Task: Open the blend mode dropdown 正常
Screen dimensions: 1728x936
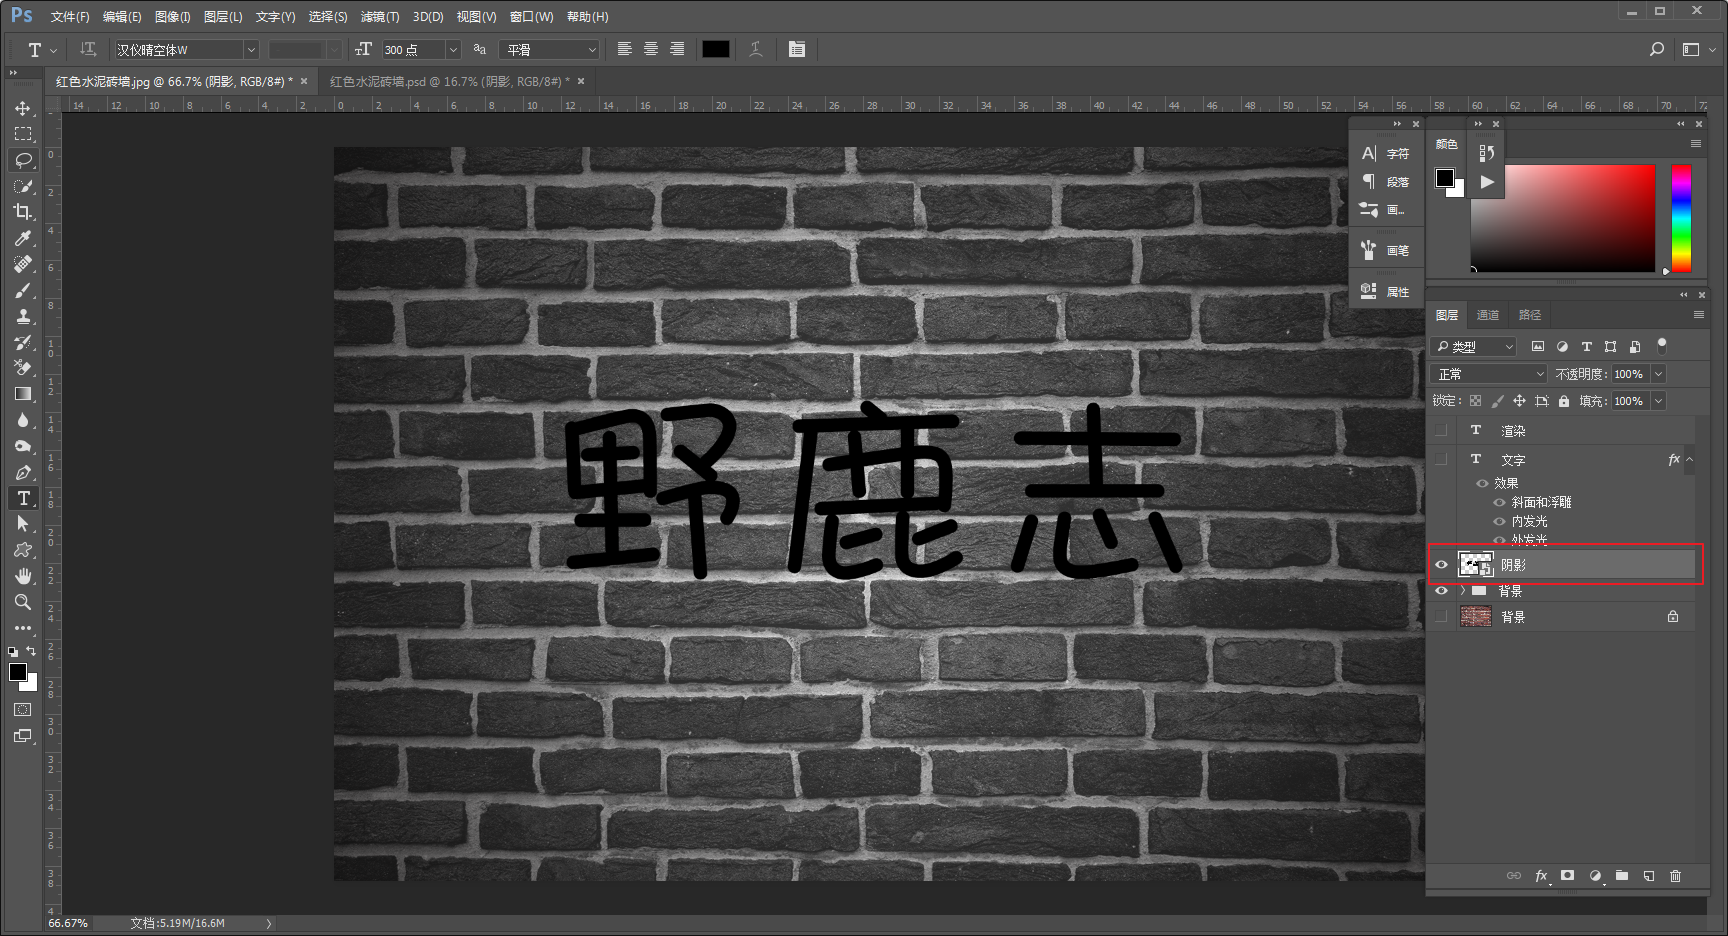Action: [x=1490, y=374]
